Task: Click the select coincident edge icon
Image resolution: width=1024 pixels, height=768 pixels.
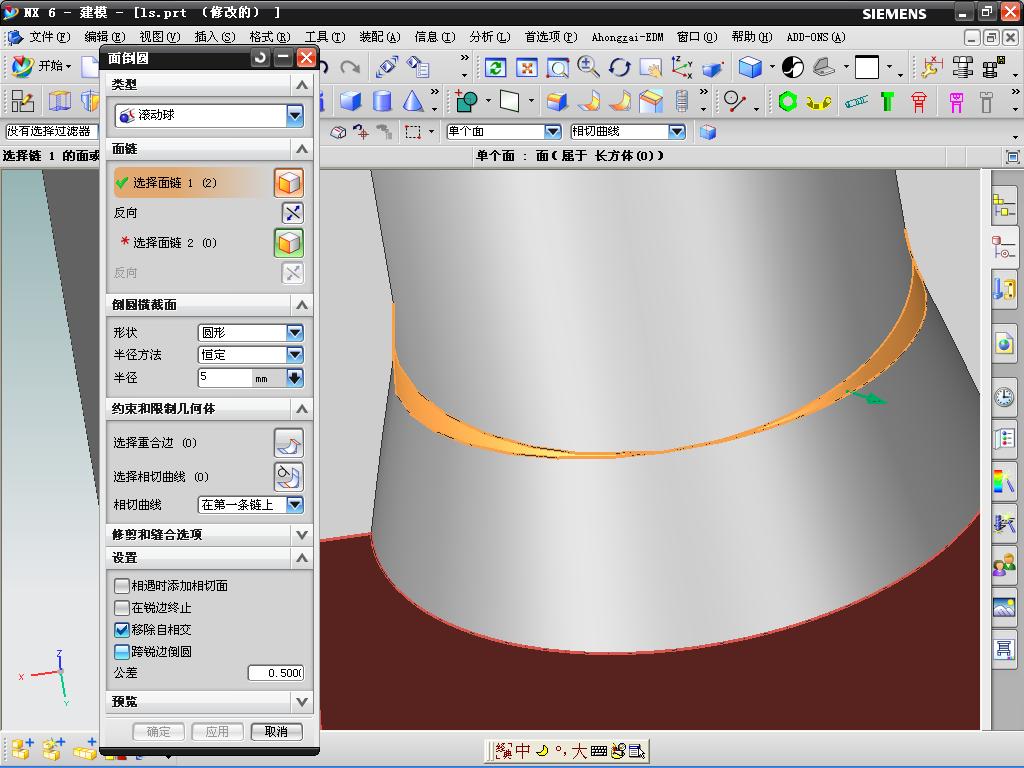Action: click(288, 443)
